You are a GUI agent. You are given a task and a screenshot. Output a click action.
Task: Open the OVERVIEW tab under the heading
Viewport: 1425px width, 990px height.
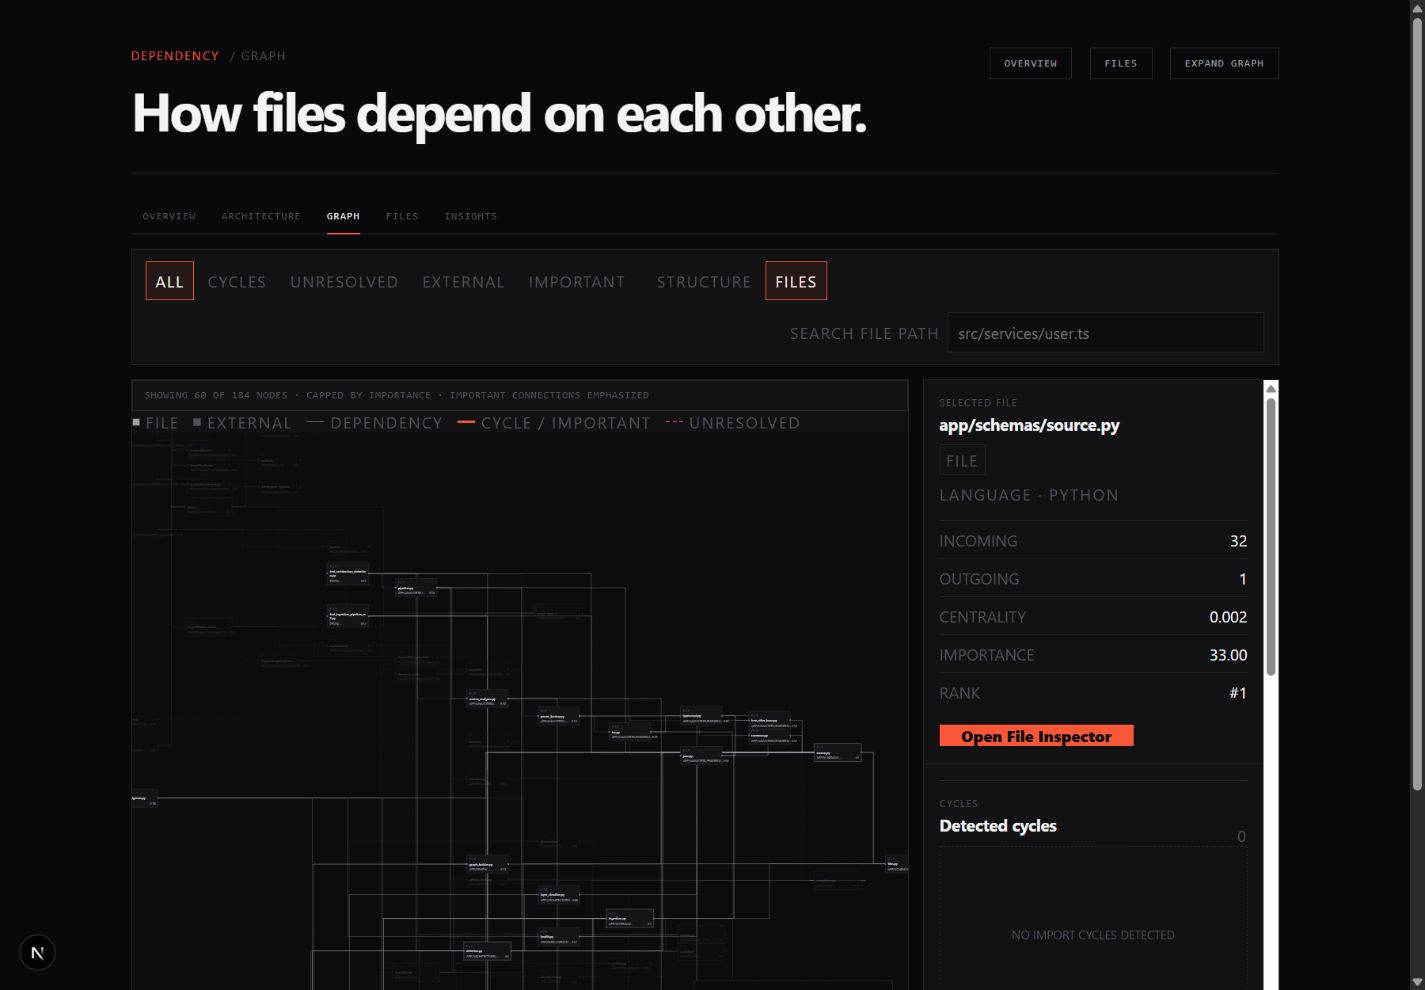pyautogui.click(x=169, y=216)
